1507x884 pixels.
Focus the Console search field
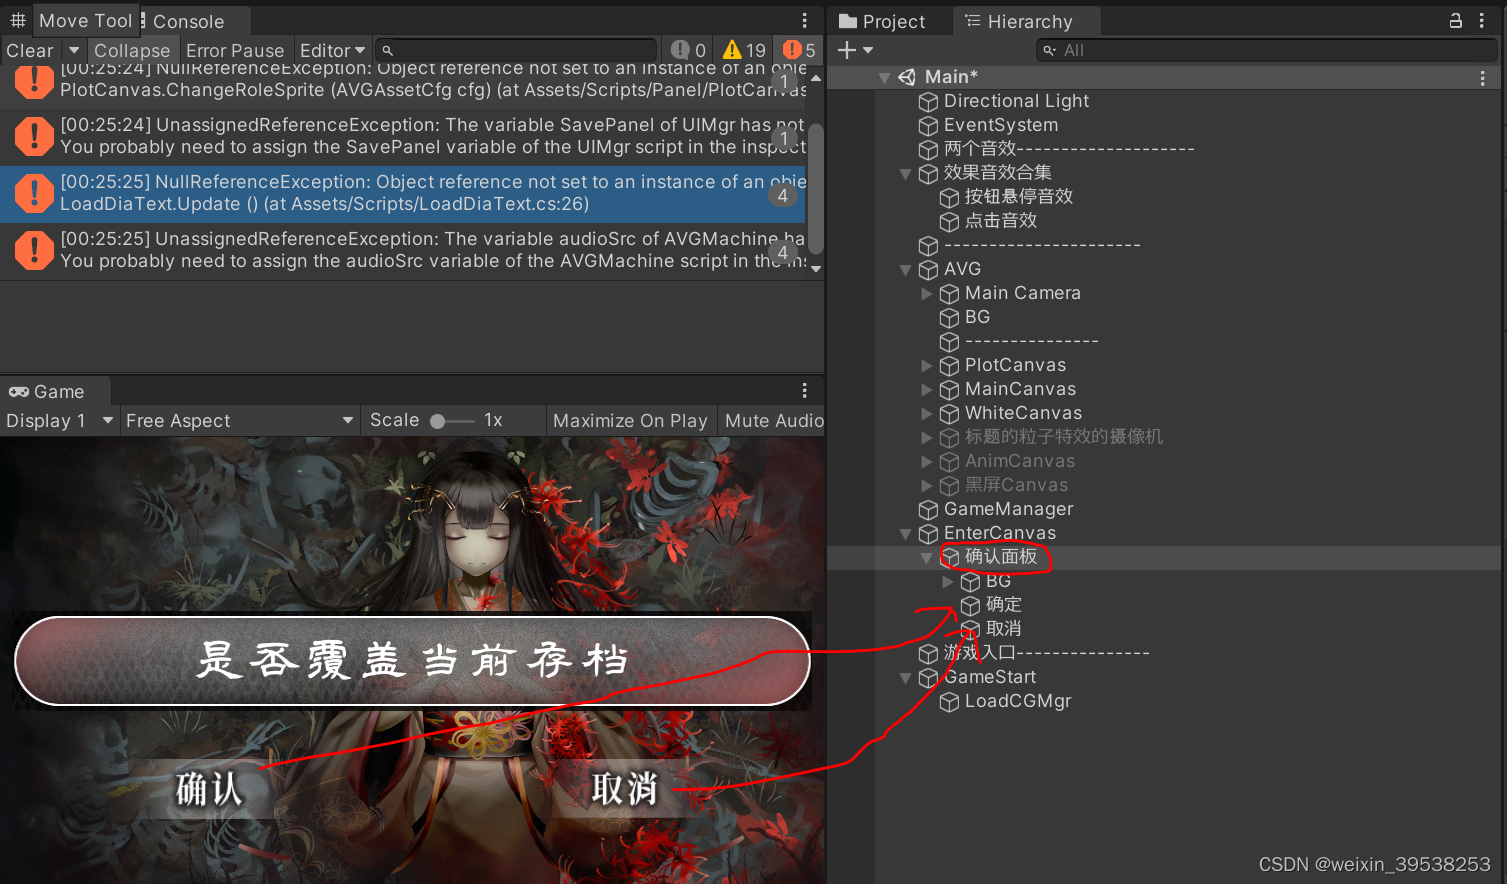[x=516, y=50]
